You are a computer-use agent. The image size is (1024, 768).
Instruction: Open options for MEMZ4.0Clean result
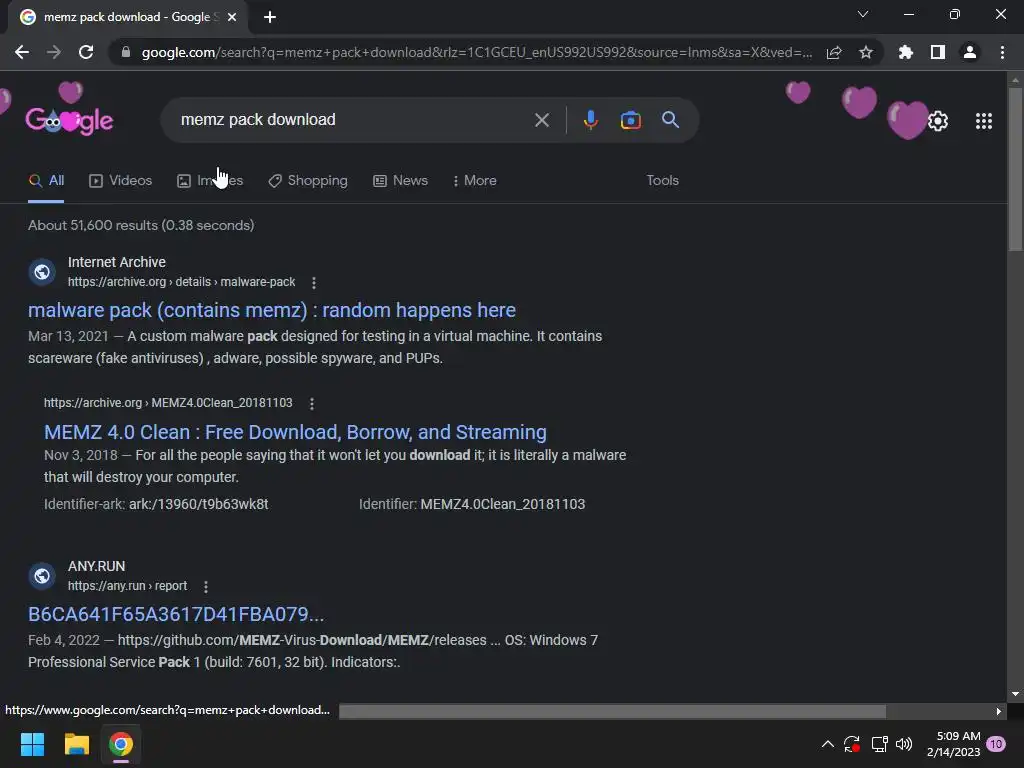312,404
